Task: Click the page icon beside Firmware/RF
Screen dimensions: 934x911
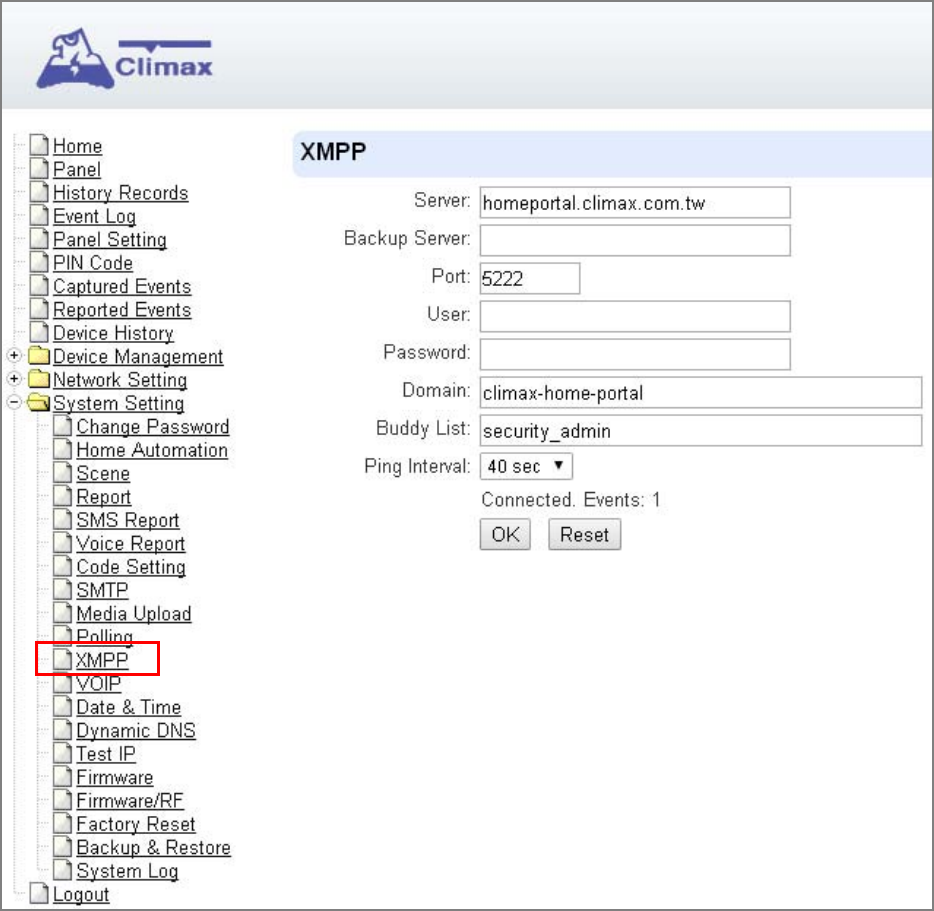Action: click(x=63, y=800)
